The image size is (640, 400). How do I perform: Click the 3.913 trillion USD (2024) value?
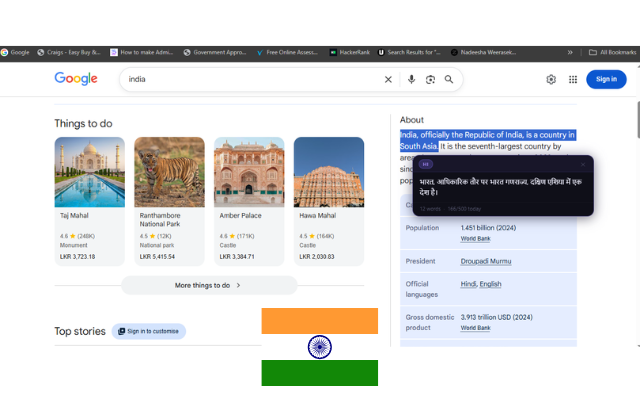[496, 317]
